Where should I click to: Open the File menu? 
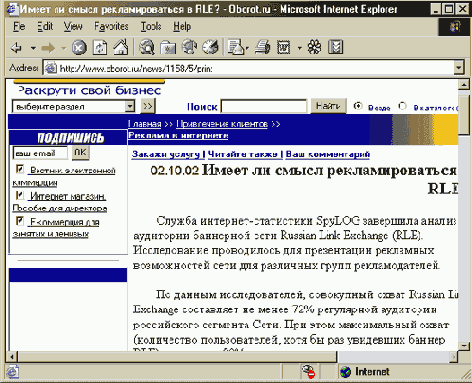click(x=19, y=26)
